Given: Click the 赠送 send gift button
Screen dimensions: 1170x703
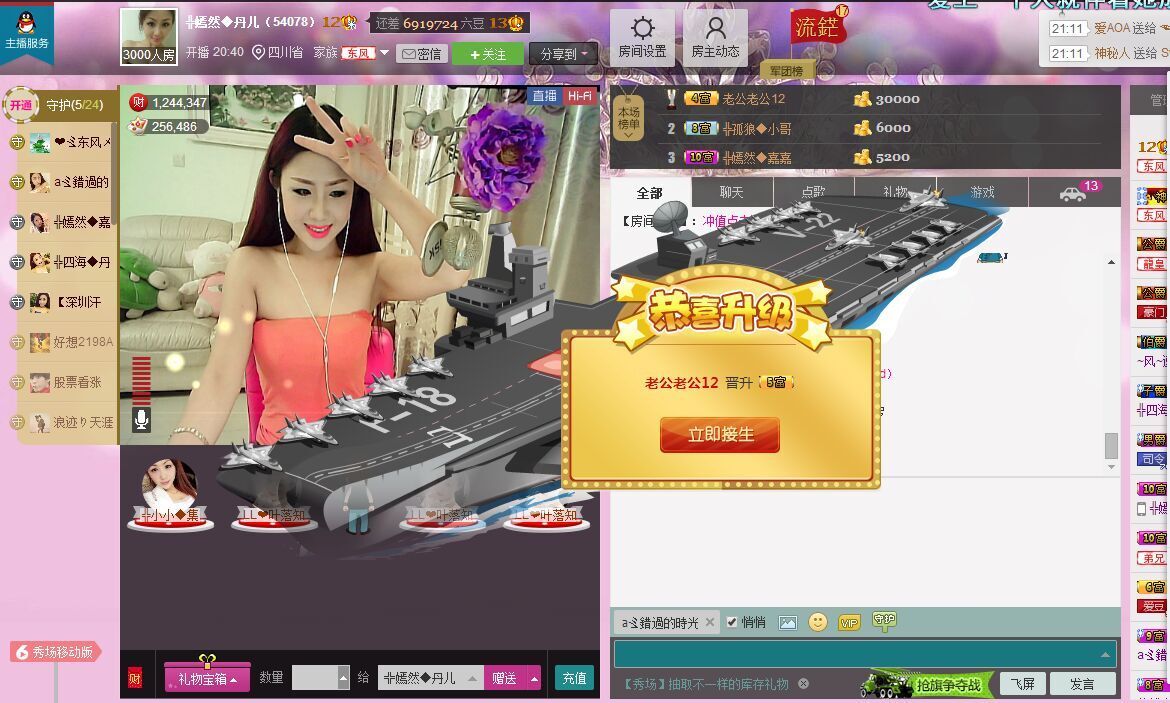Looking at the screenshot, I should [x=505, y=678].
